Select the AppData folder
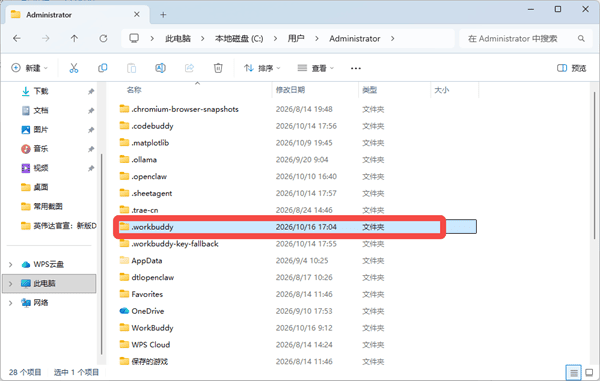 click(x=147, y=261)
